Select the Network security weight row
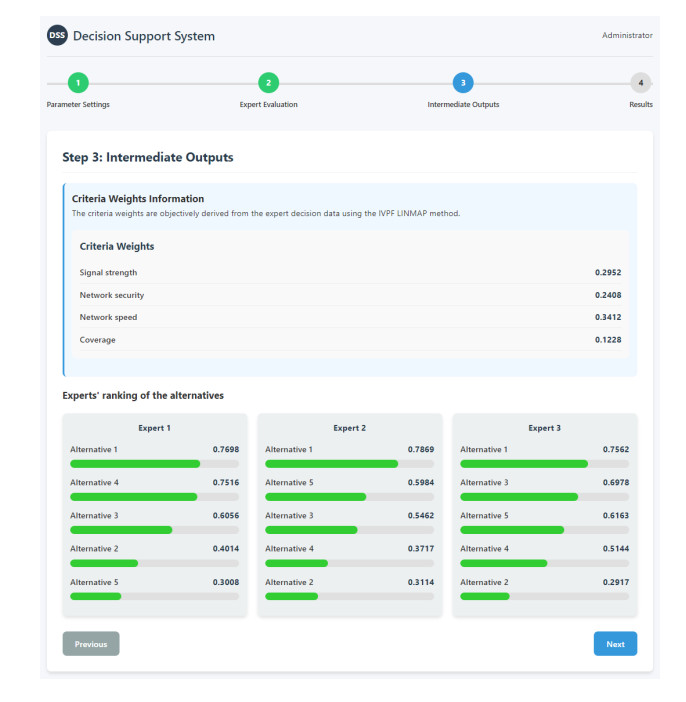This screenshot has width=686, height=702. coord(350,295)
